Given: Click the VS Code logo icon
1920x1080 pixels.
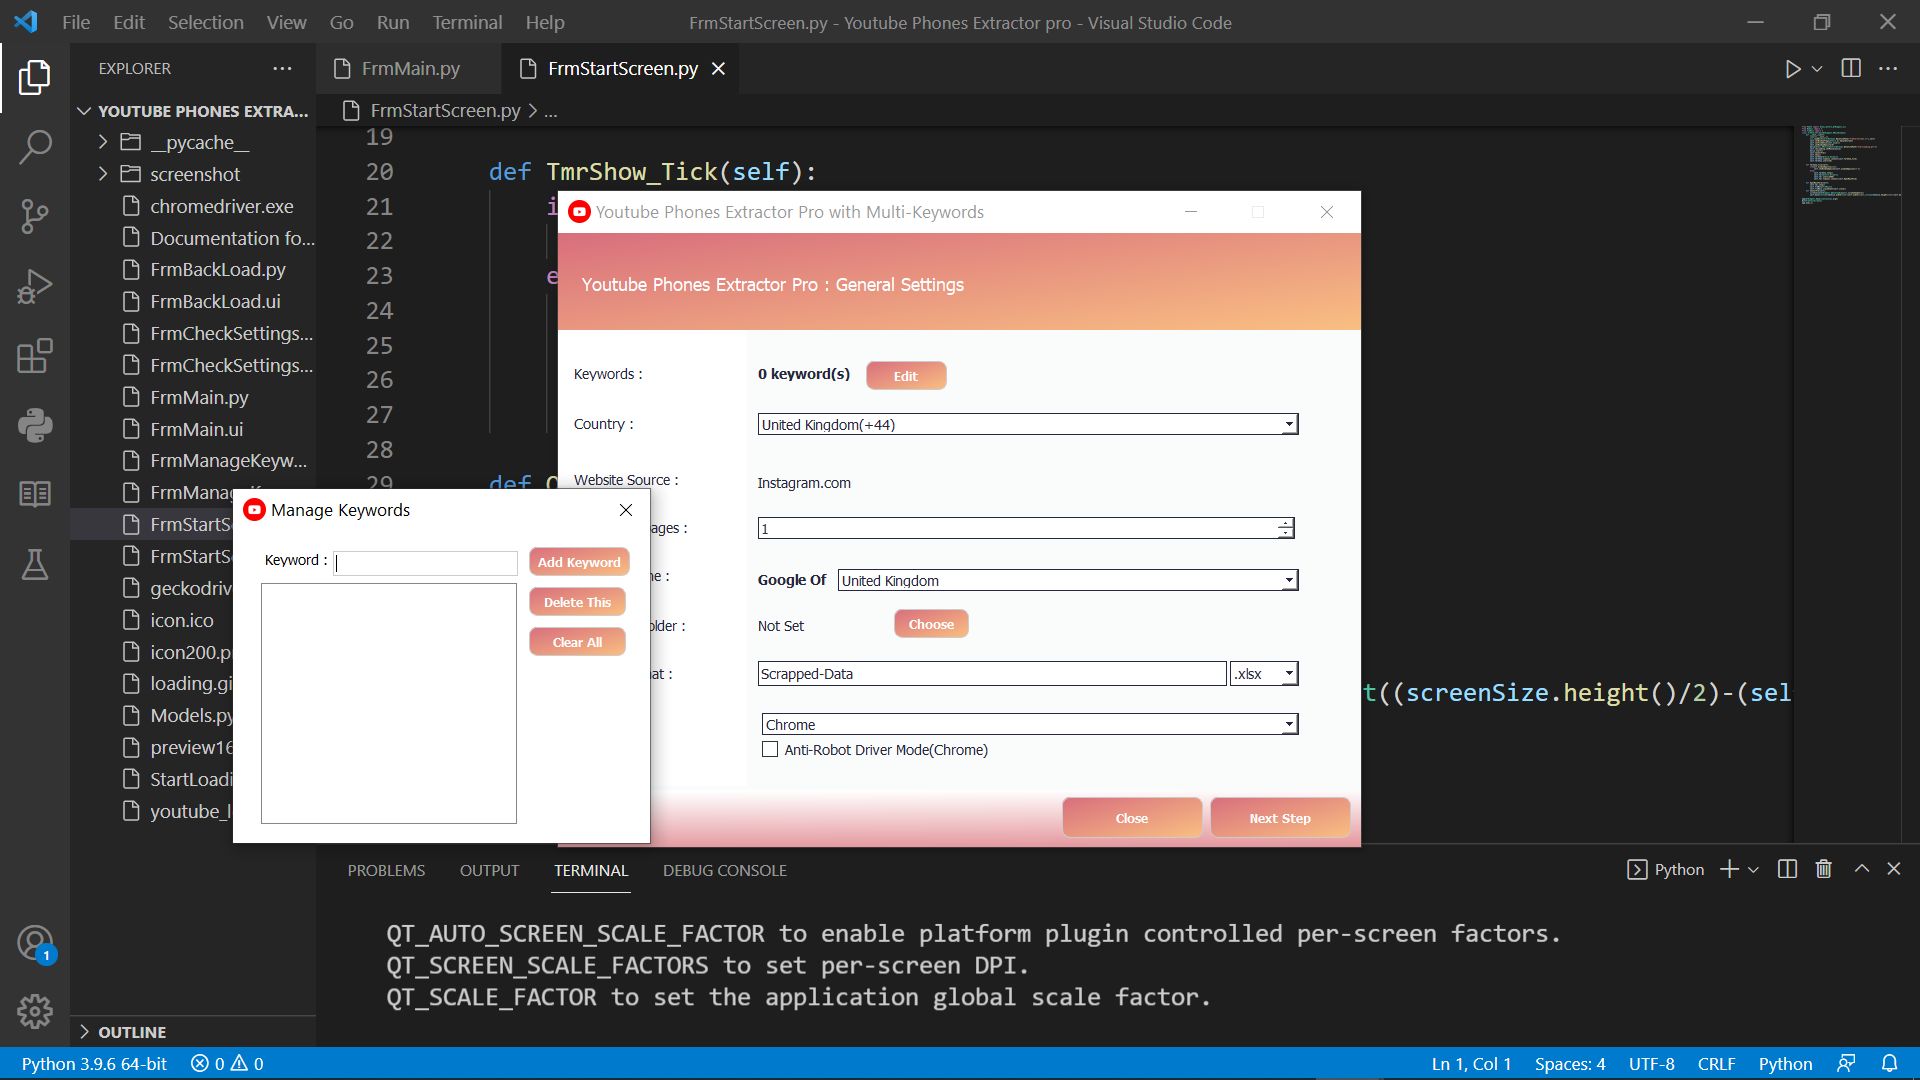Looking at the screenshot, I should click(26, 22).
